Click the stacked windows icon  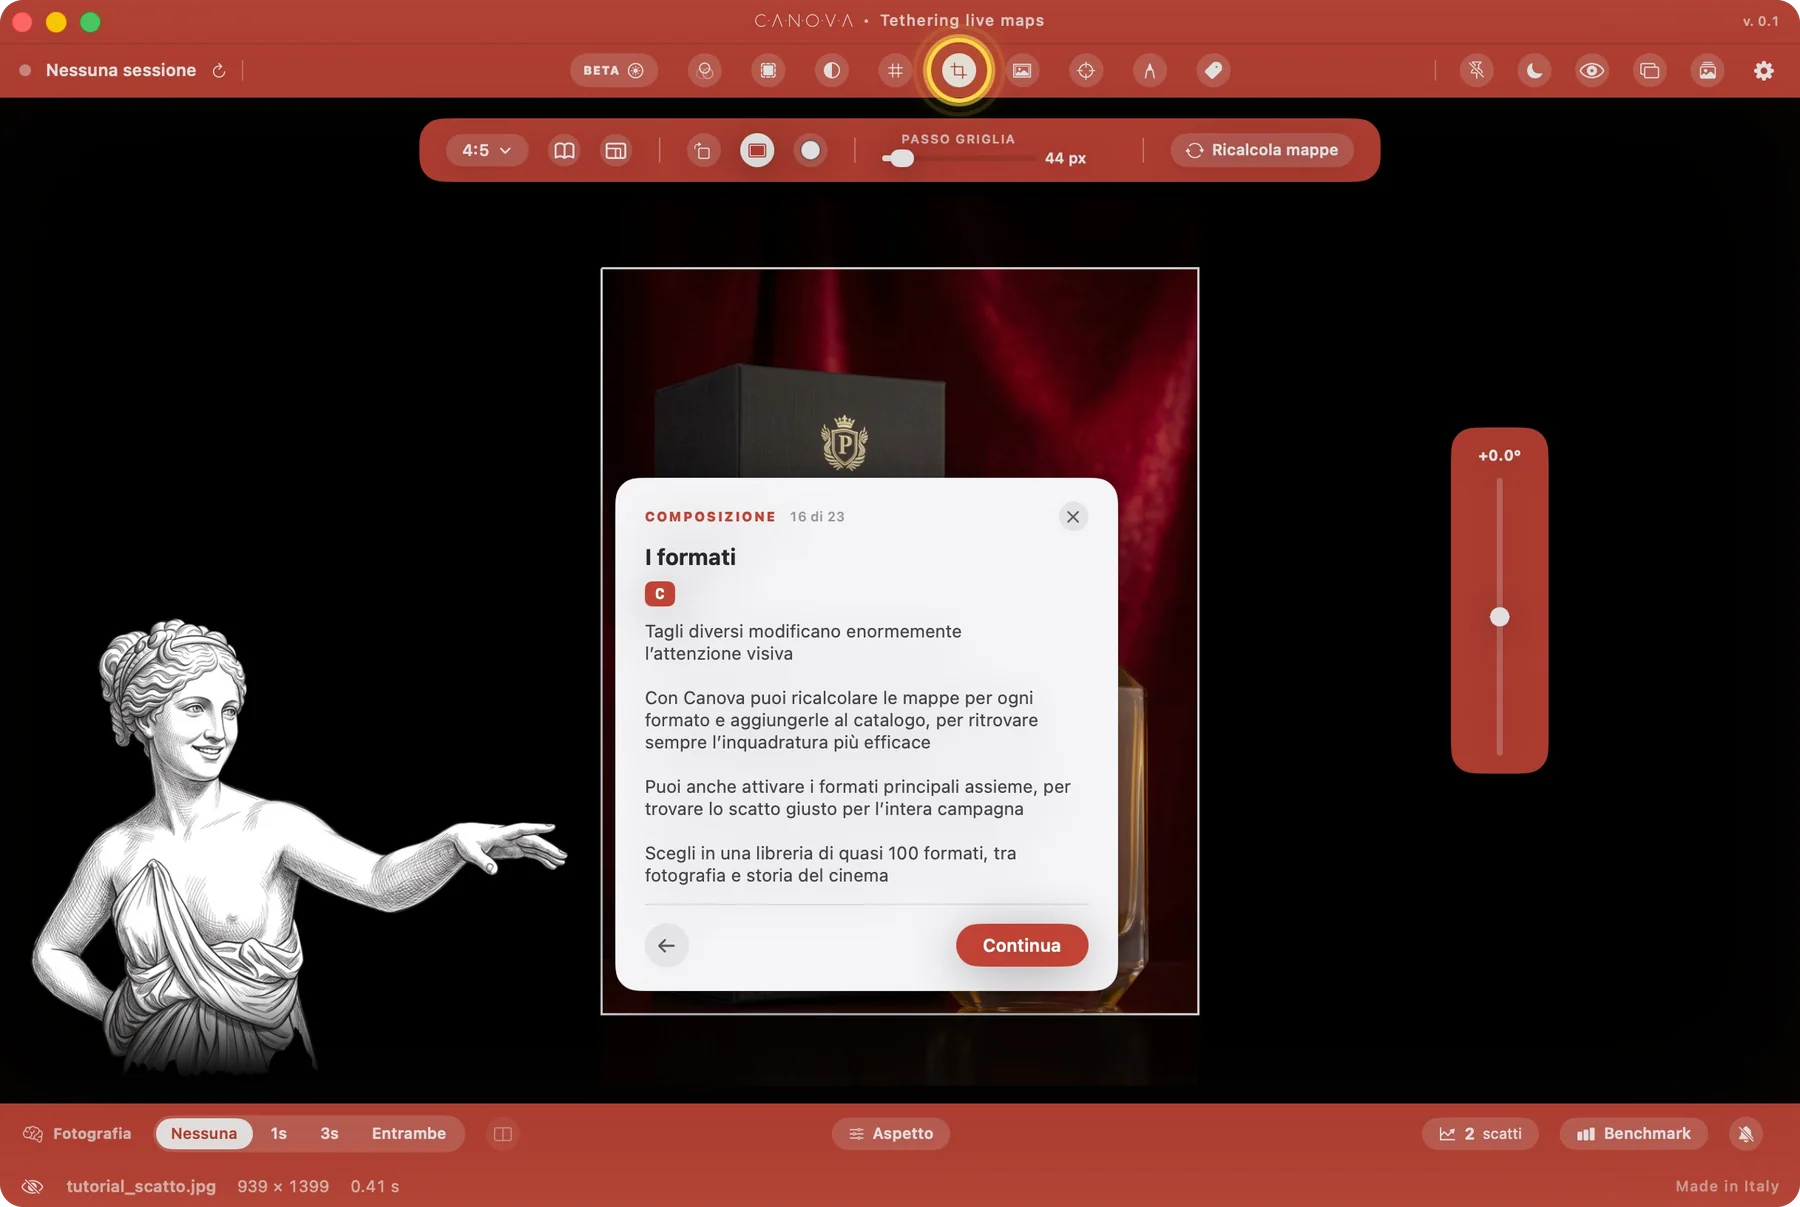click(1650, 70)
